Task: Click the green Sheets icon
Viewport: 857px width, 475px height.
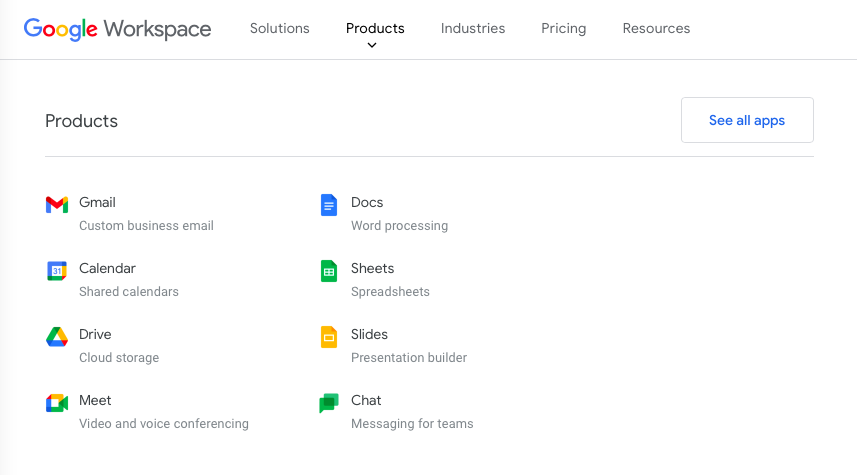Action: click(x=328, y=271)
